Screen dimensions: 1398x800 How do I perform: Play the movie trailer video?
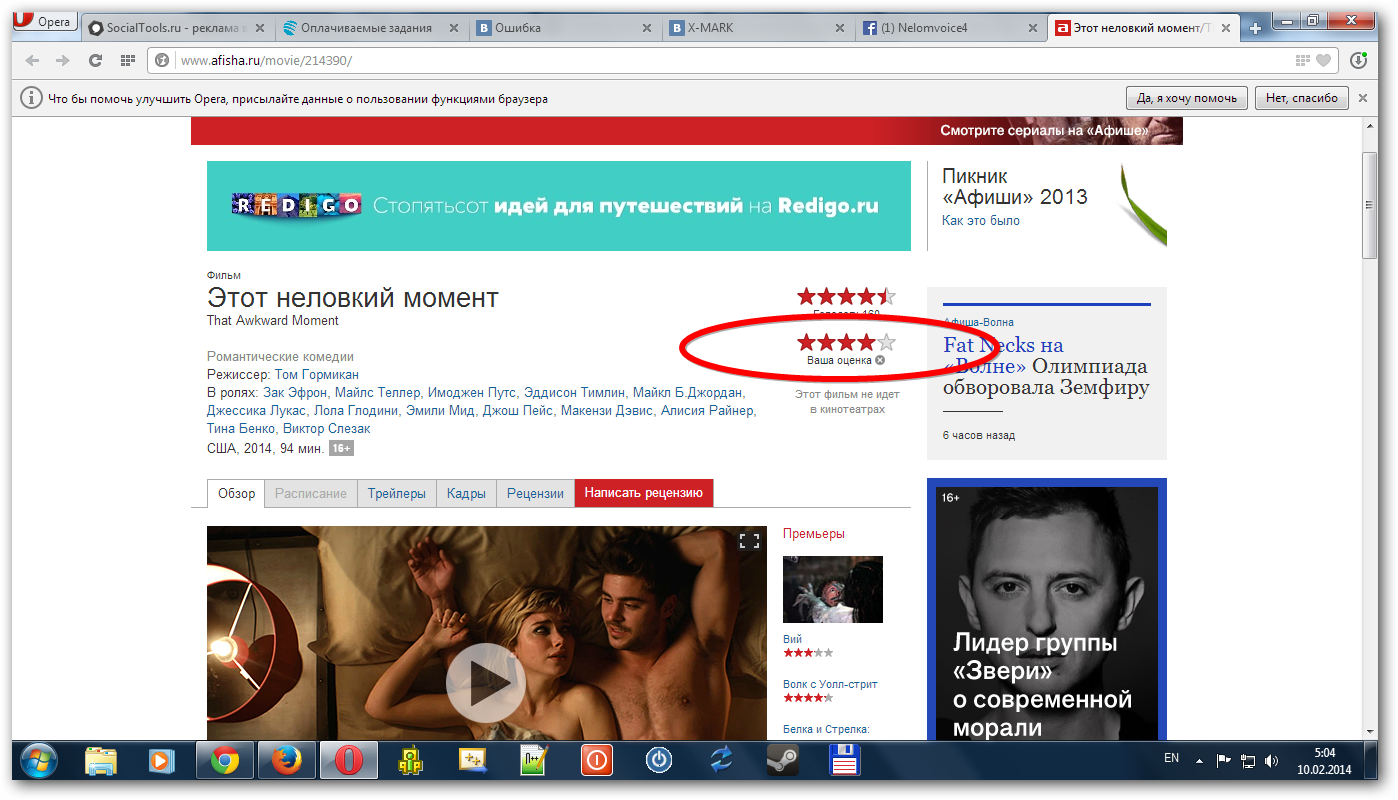(485, 682)
